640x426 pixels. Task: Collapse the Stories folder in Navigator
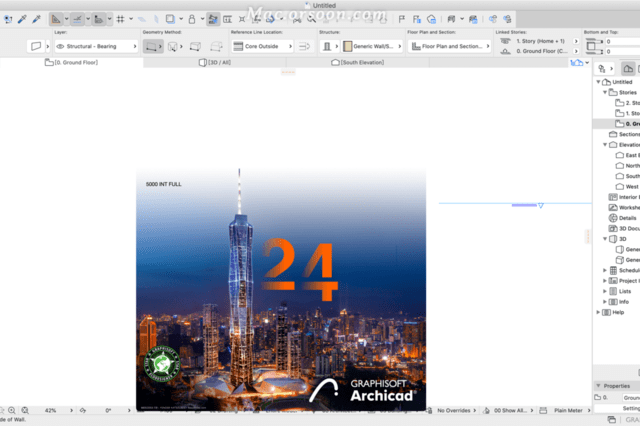click(x=605, y=93)
